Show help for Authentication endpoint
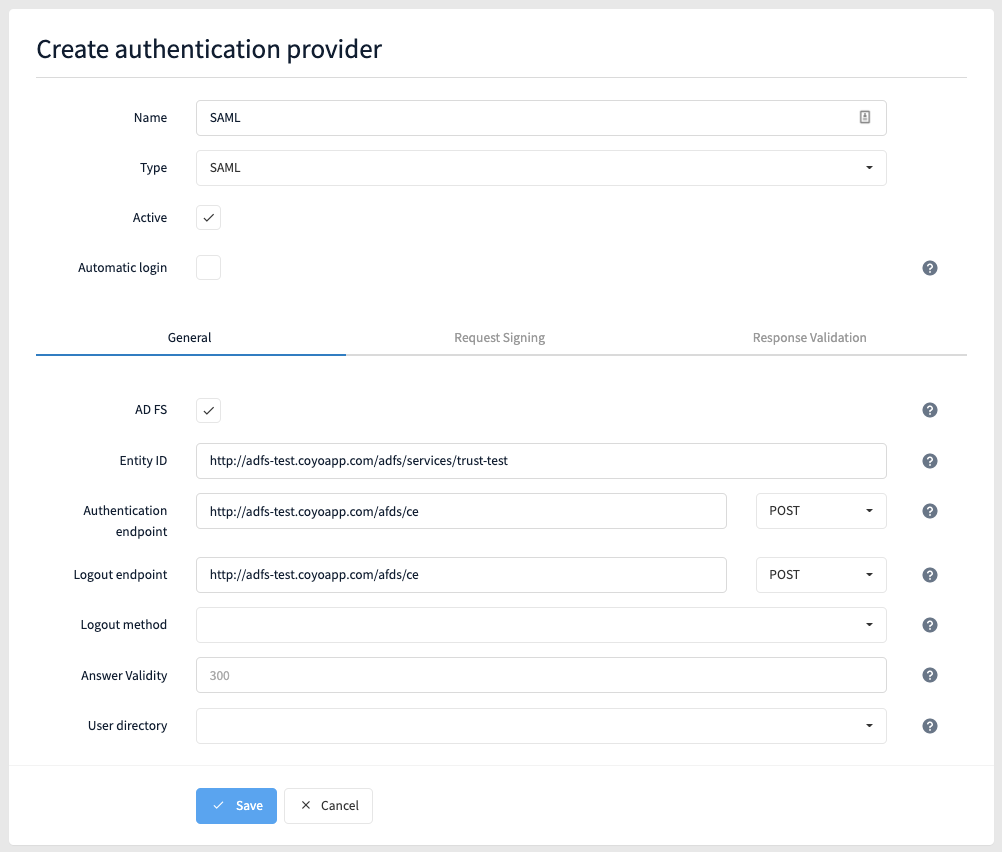 [x=929, y=511]
